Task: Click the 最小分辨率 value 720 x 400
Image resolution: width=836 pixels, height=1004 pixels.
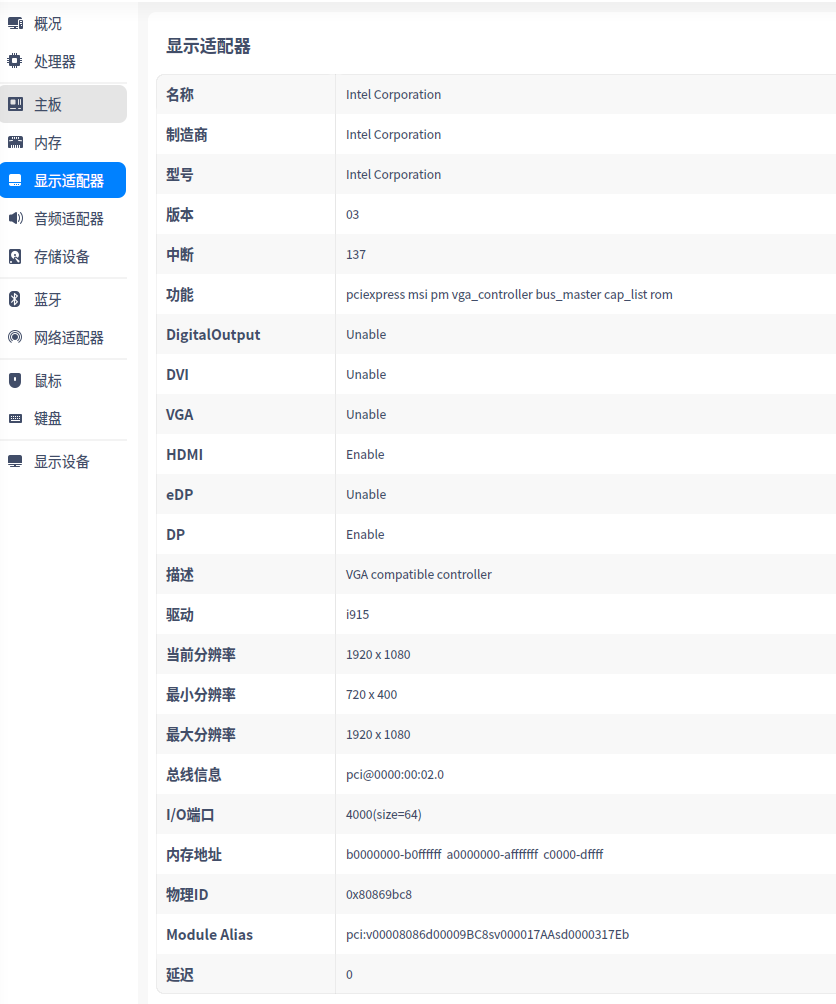Action: pos(371,695)
